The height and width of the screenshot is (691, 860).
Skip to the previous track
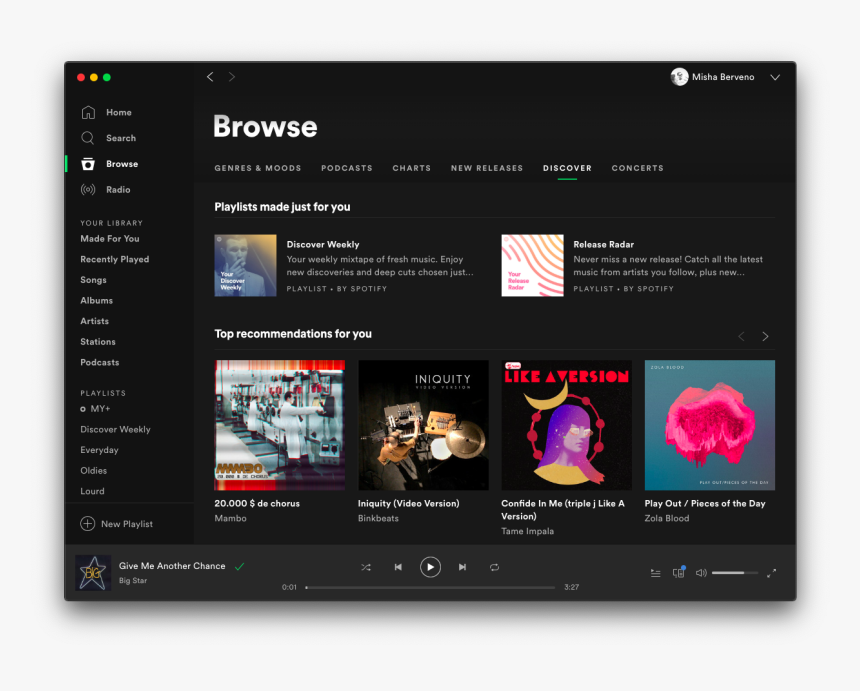pyautogui.click(x=398, y=567)
